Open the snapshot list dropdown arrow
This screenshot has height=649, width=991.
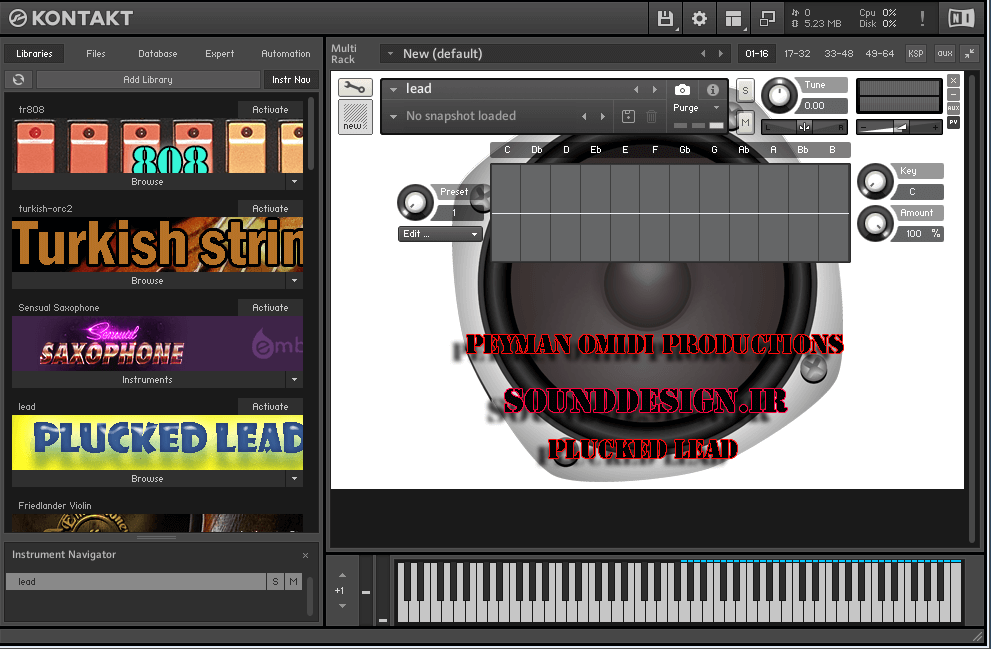pos(393,116)
